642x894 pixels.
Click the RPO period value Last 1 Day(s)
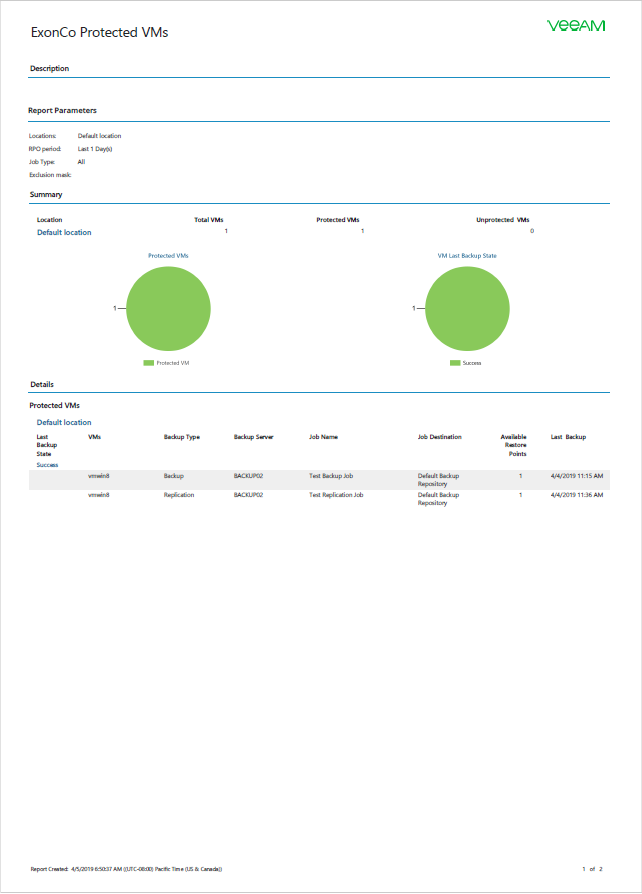click(95, 149)
